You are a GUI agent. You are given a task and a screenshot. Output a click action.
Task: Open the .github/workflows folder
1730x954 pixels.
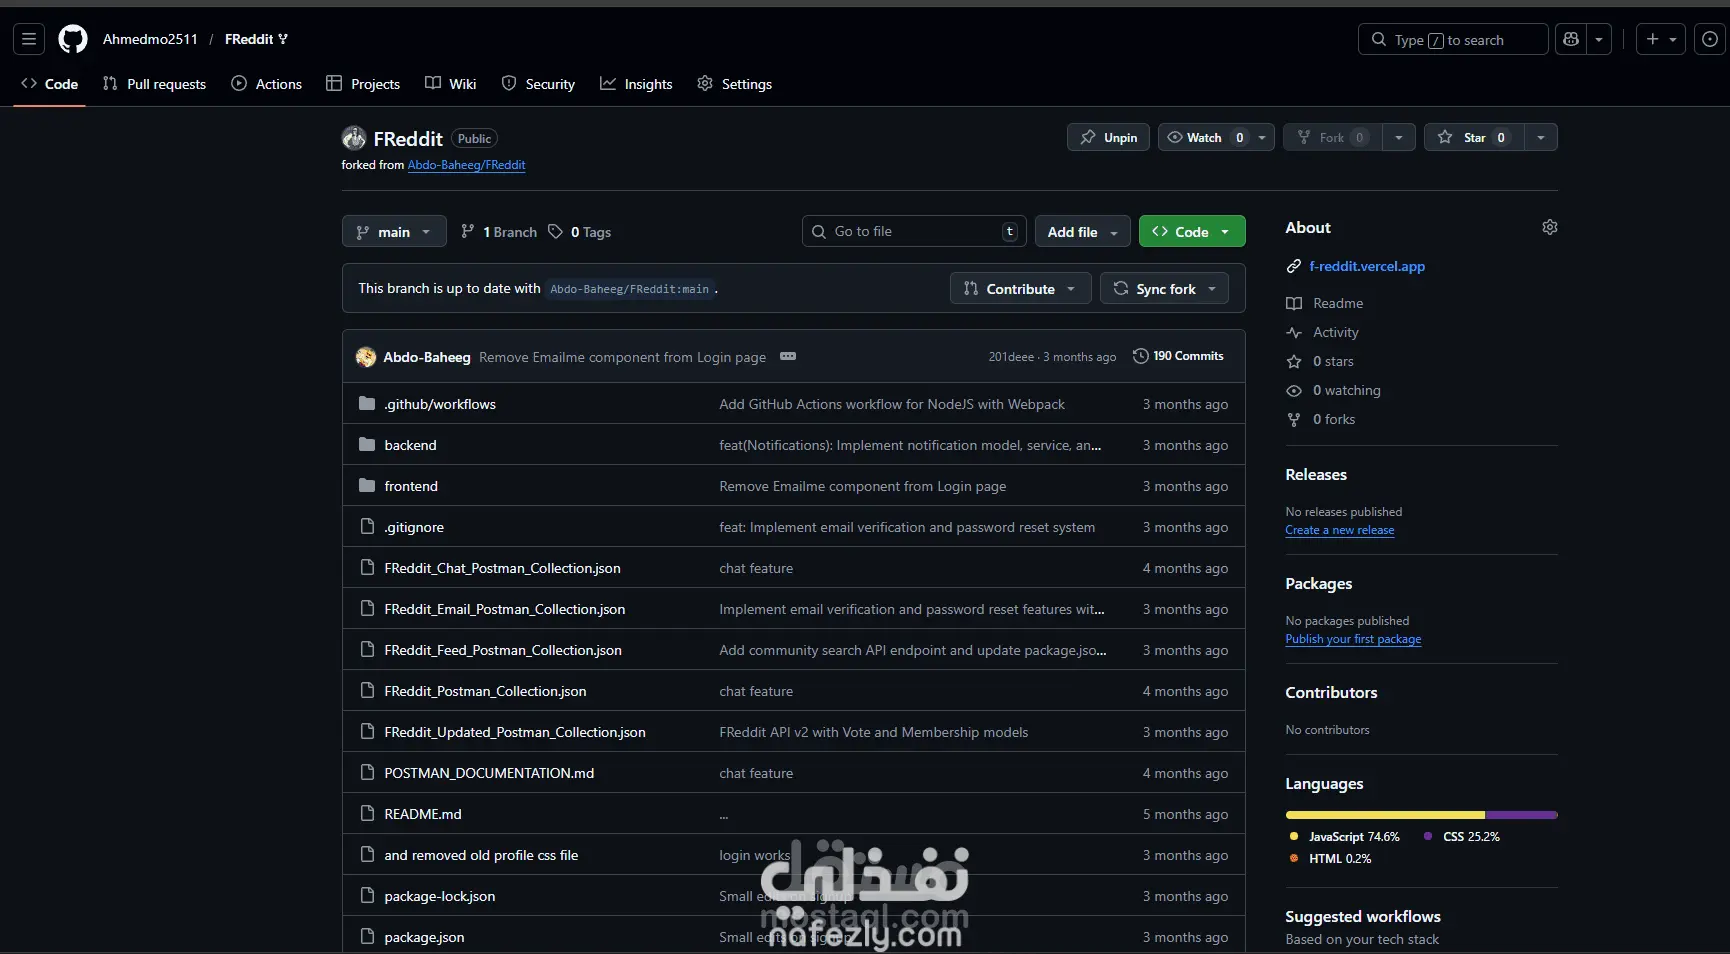coord(440,404)
